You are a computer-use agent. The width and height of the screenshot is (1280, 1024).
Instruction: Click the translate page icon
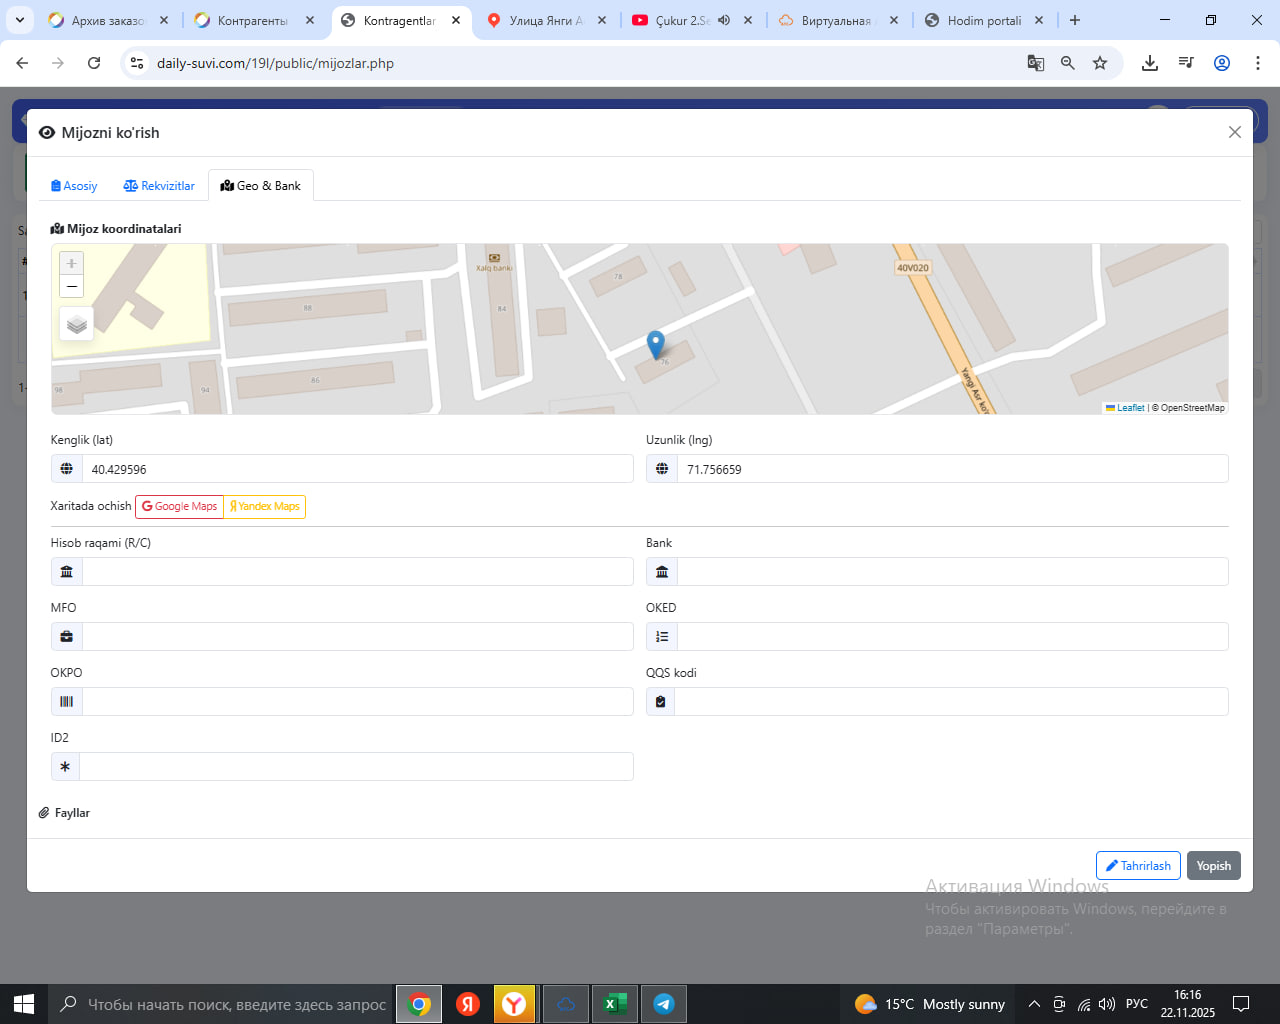click(x=1036, y=63)
